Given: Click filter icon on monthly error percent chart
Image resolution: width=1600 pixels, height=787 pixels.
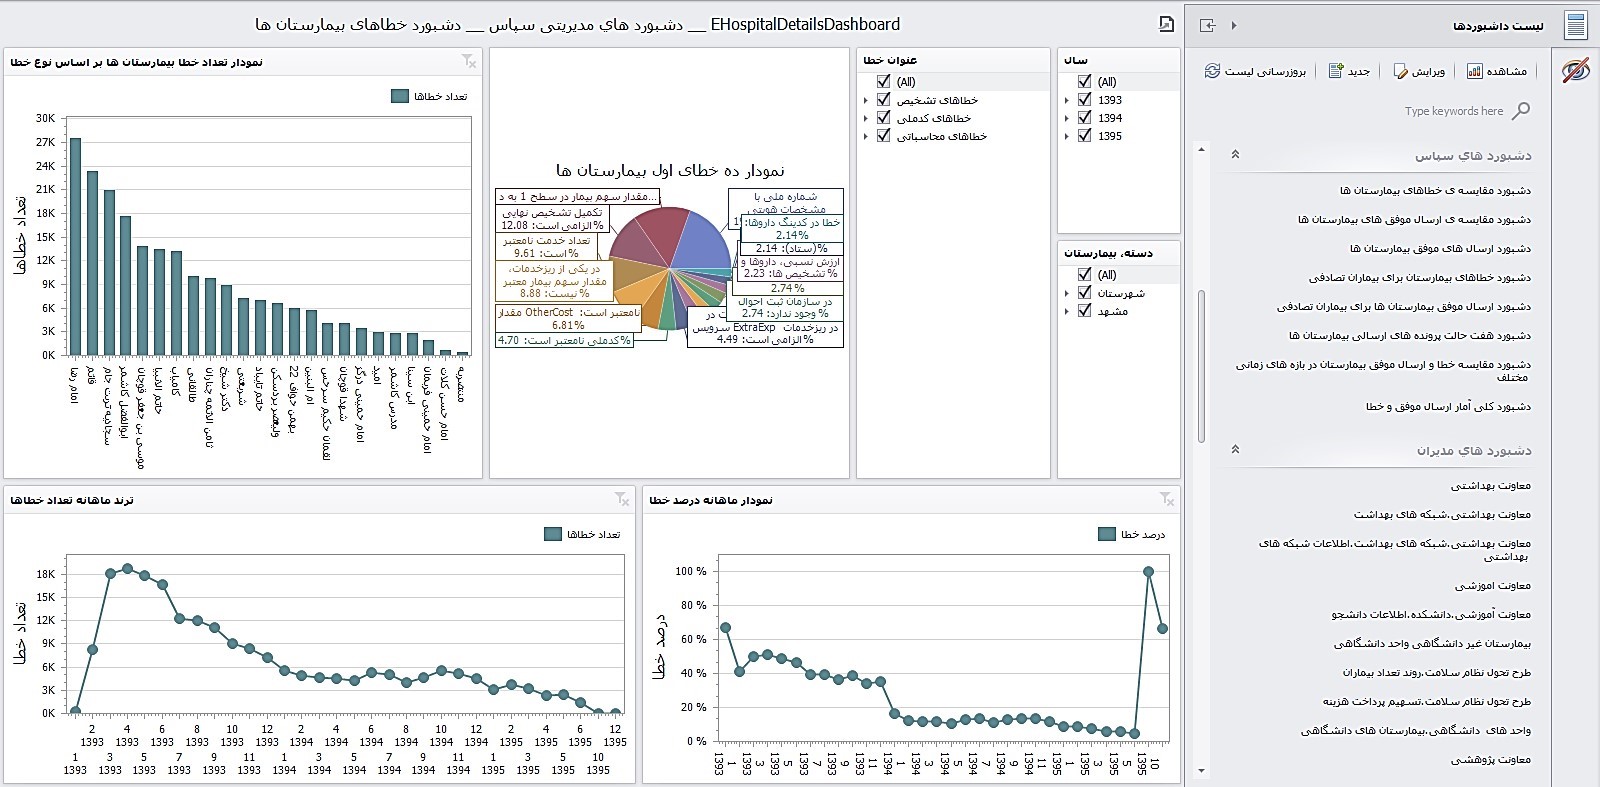Looking at the screenshot, I should (1167, 499).
